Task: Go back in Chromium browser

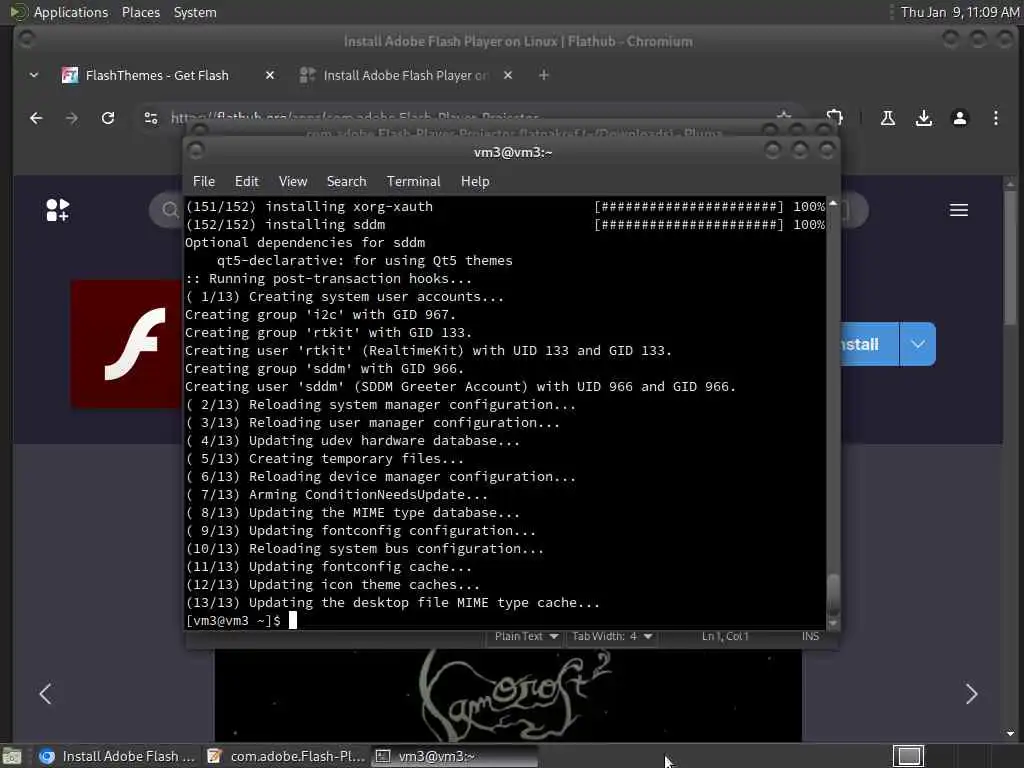Action: tap(37, 118)
